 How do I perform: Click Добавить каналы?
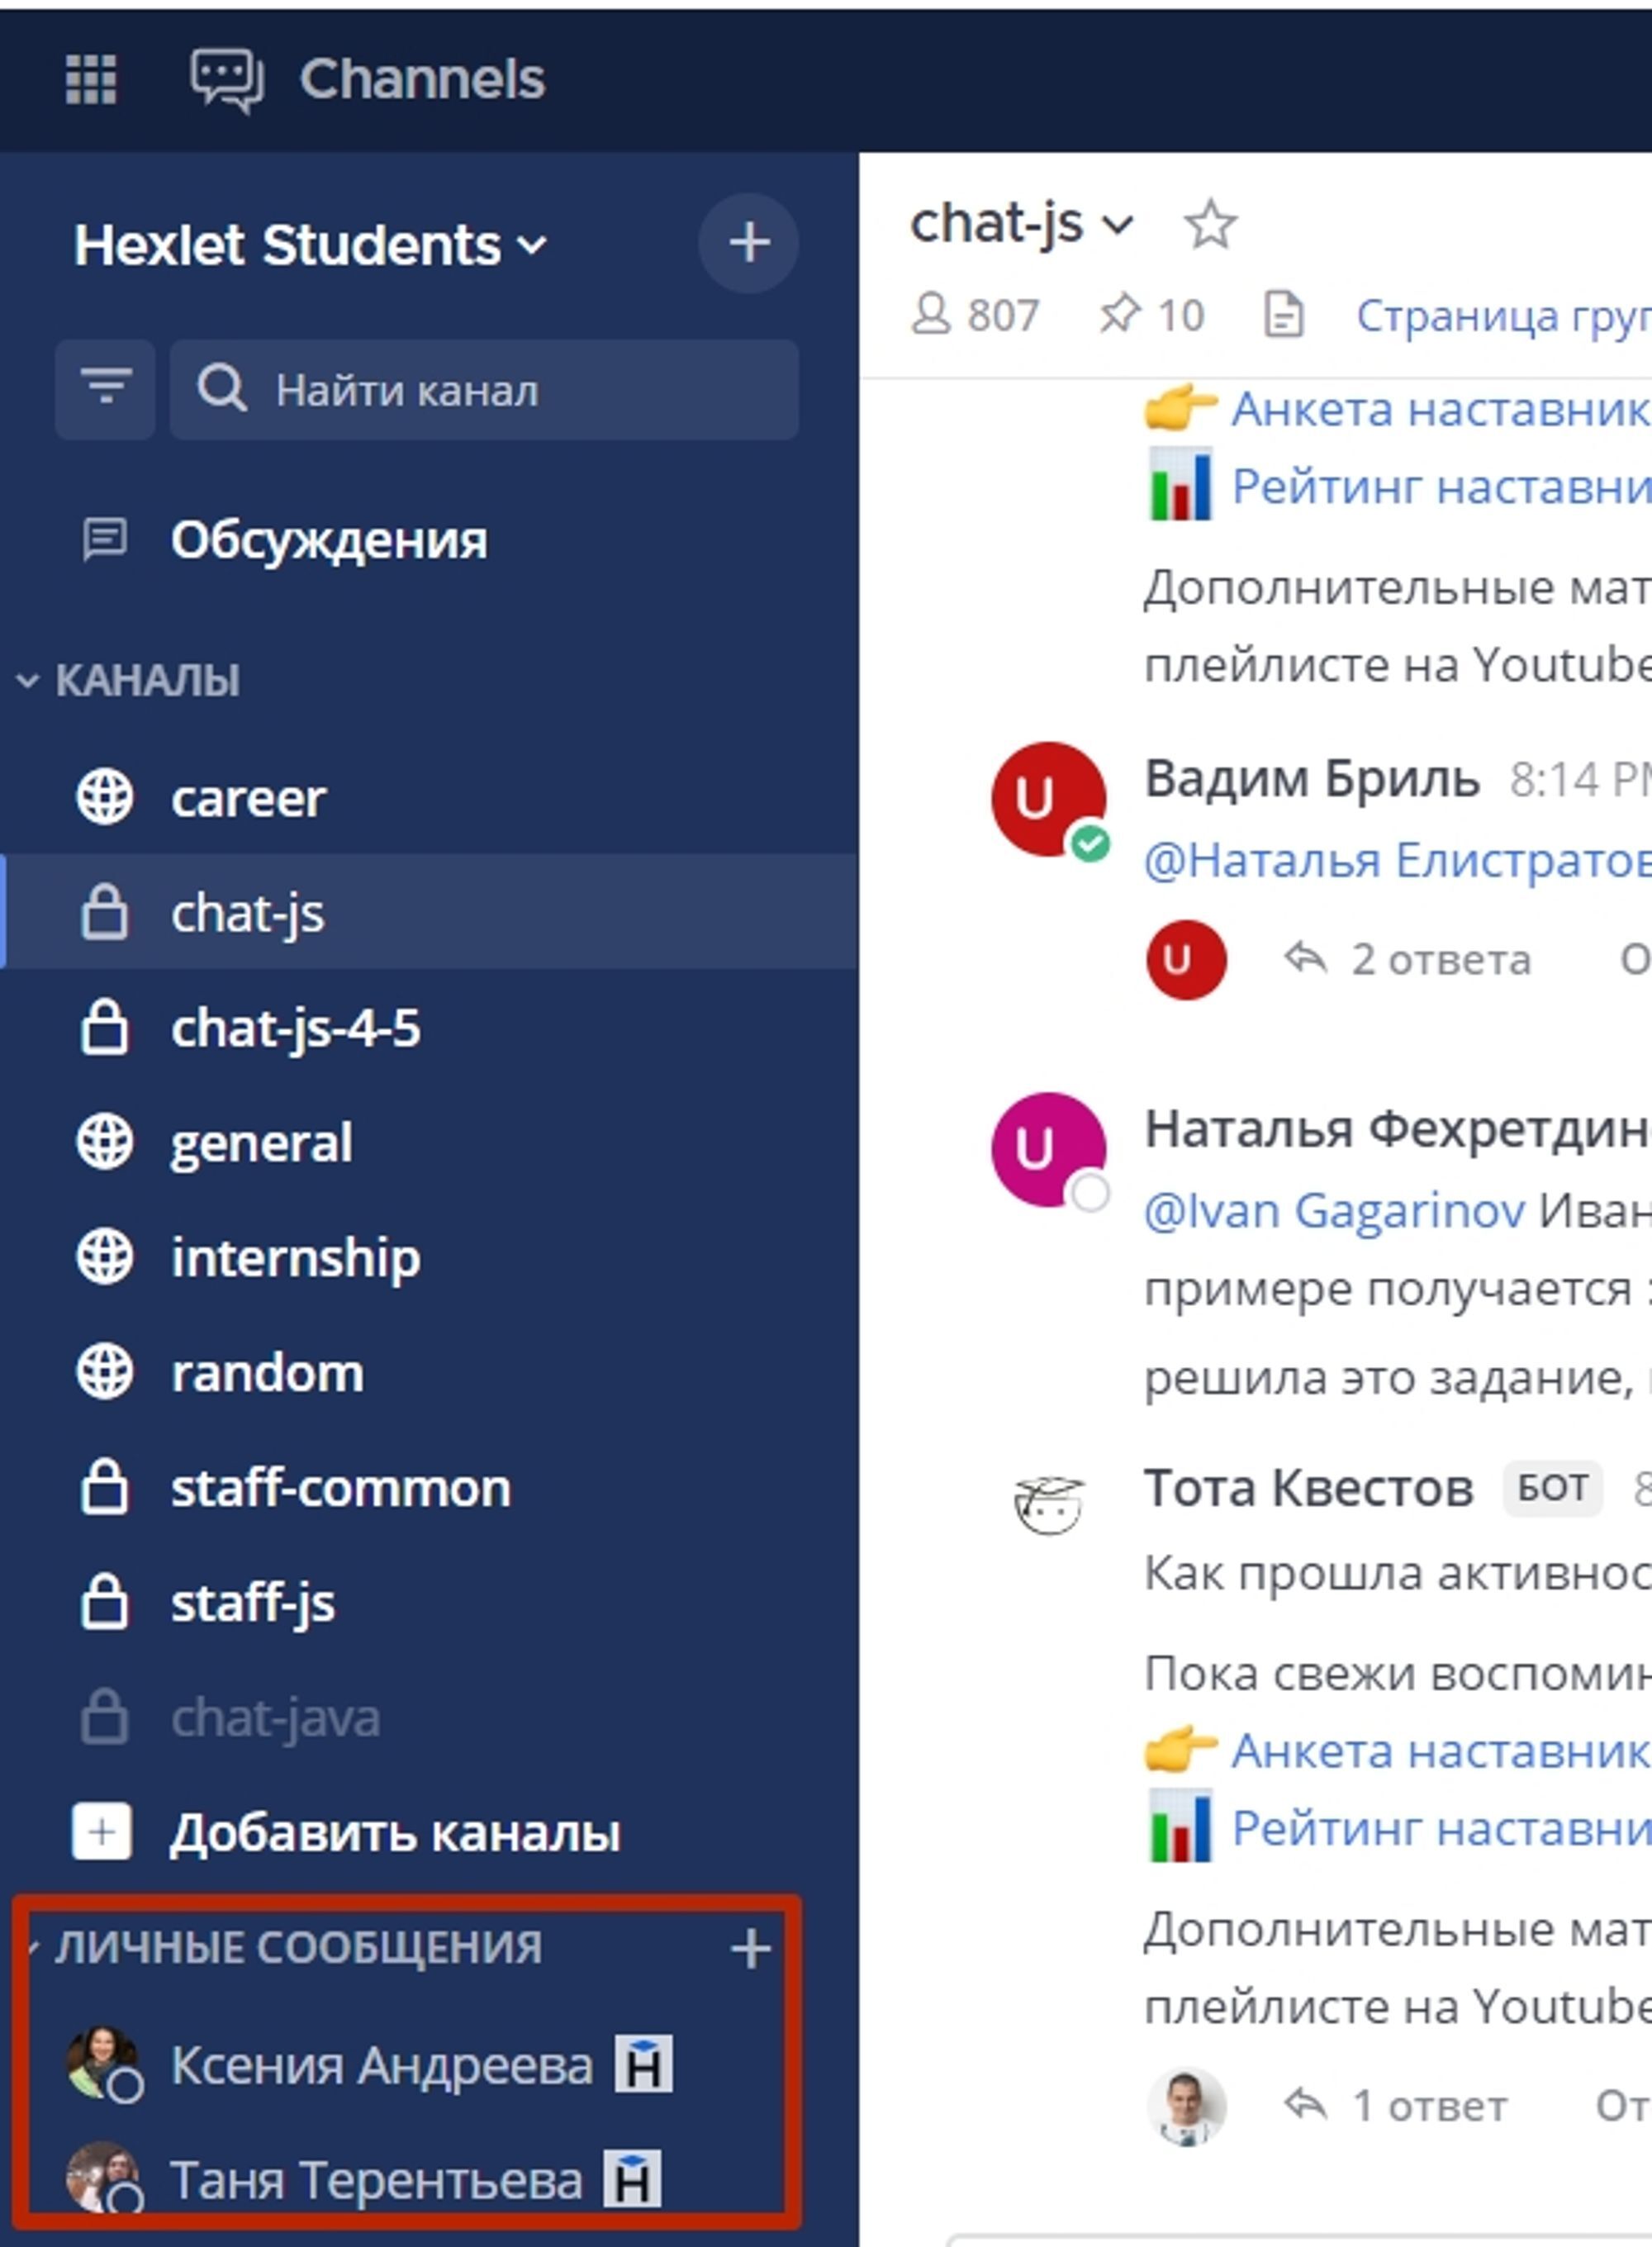(x=395, y=1832)
